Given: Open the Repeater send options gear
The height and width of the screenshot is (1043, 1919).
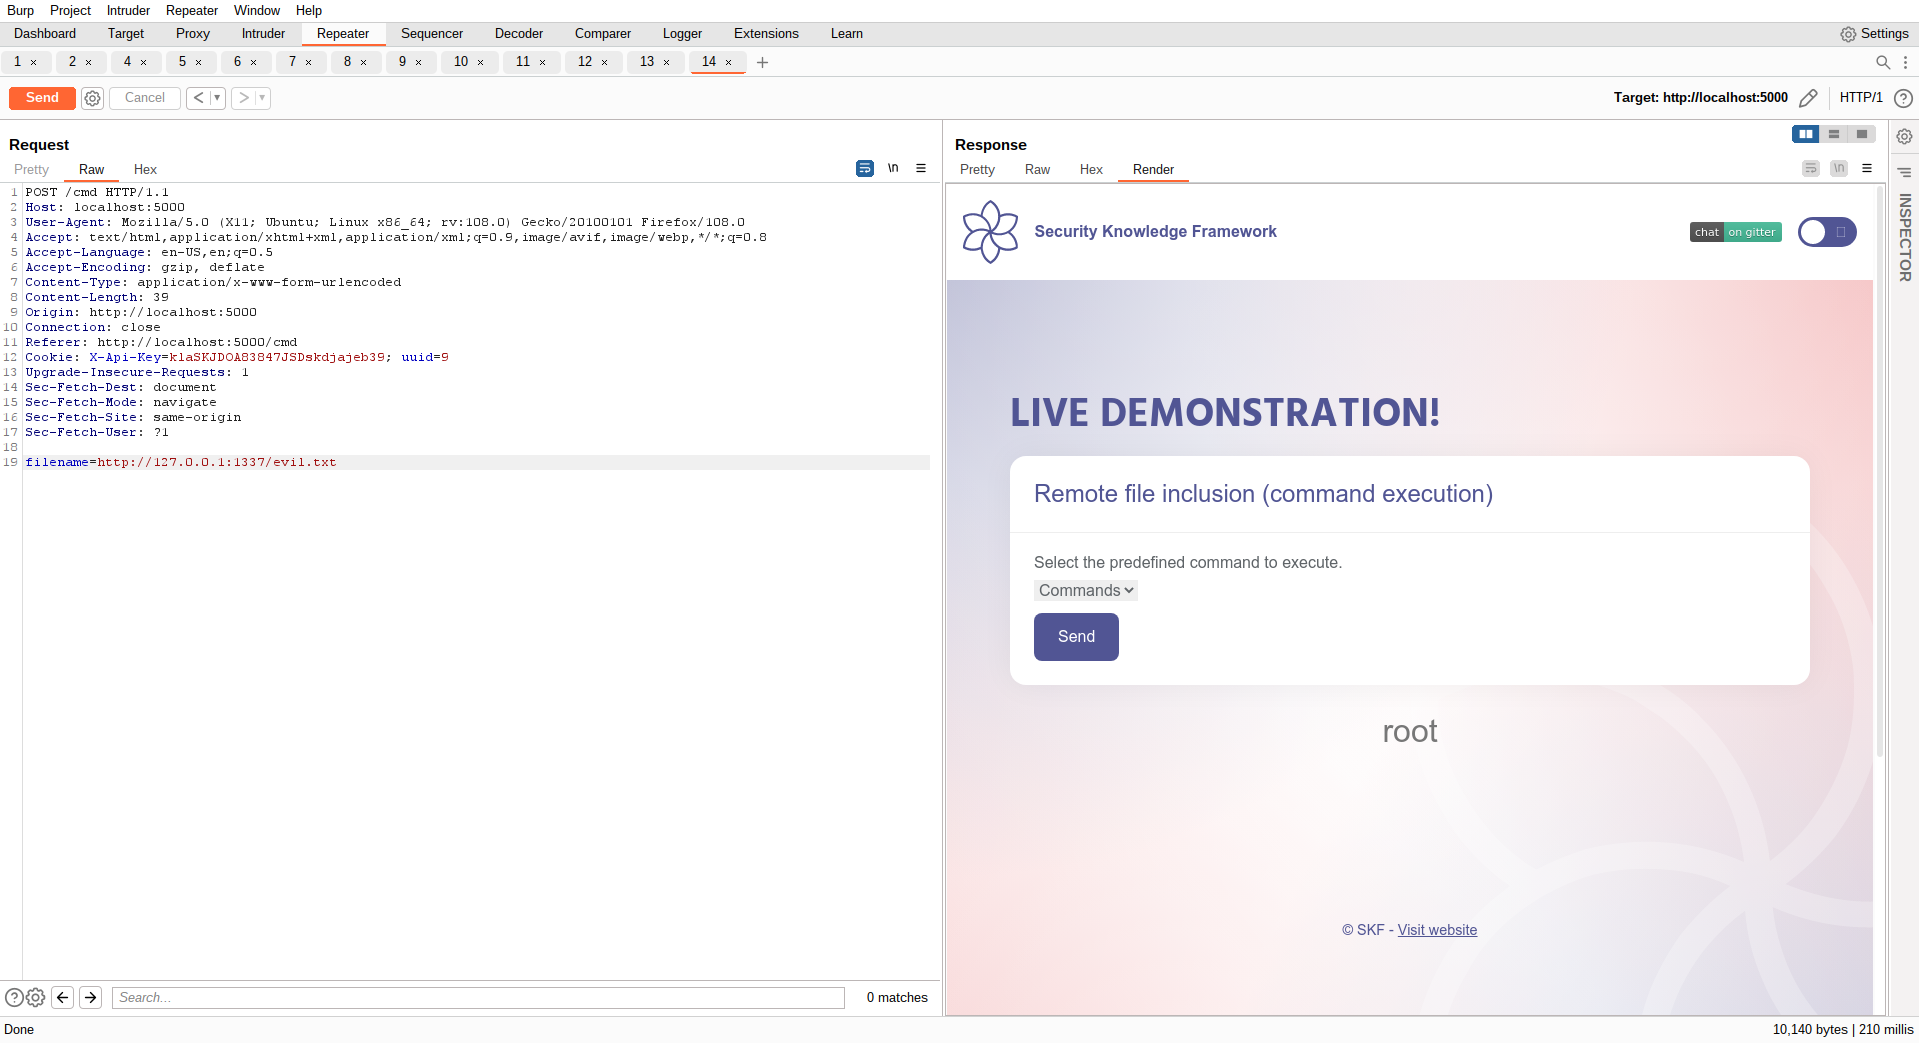Looking at the screenshot, I should pyautogui.click(x=92, y=98).
